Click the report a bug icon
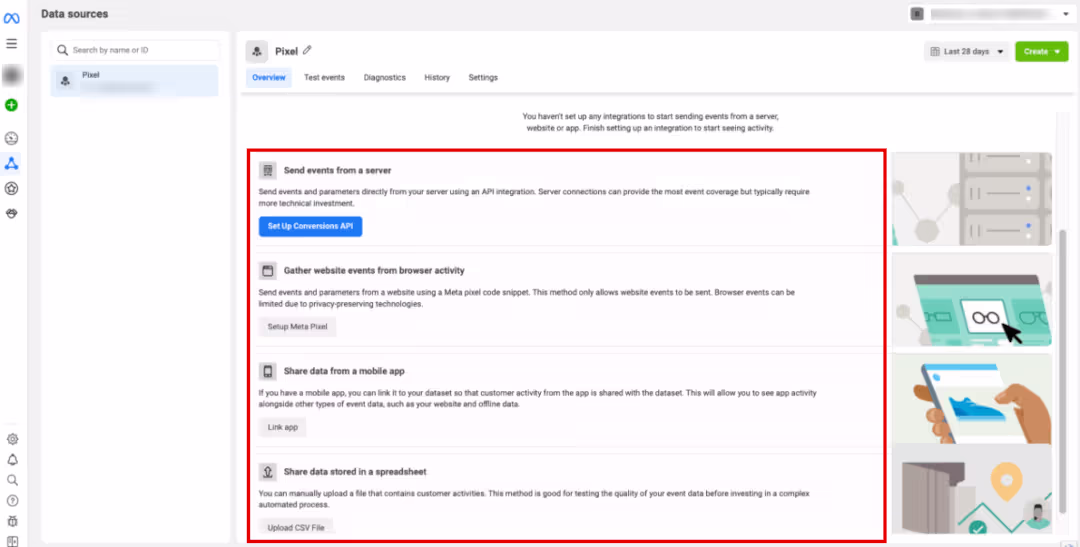The width and height of the screenshot is (1080, 547). [12, 522]
